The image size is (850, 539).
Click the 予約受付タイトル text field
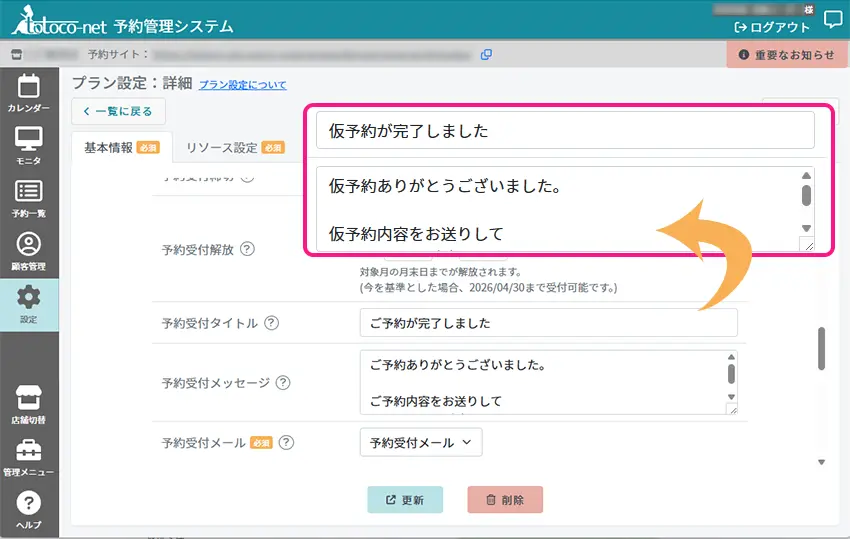pos(548,323)
